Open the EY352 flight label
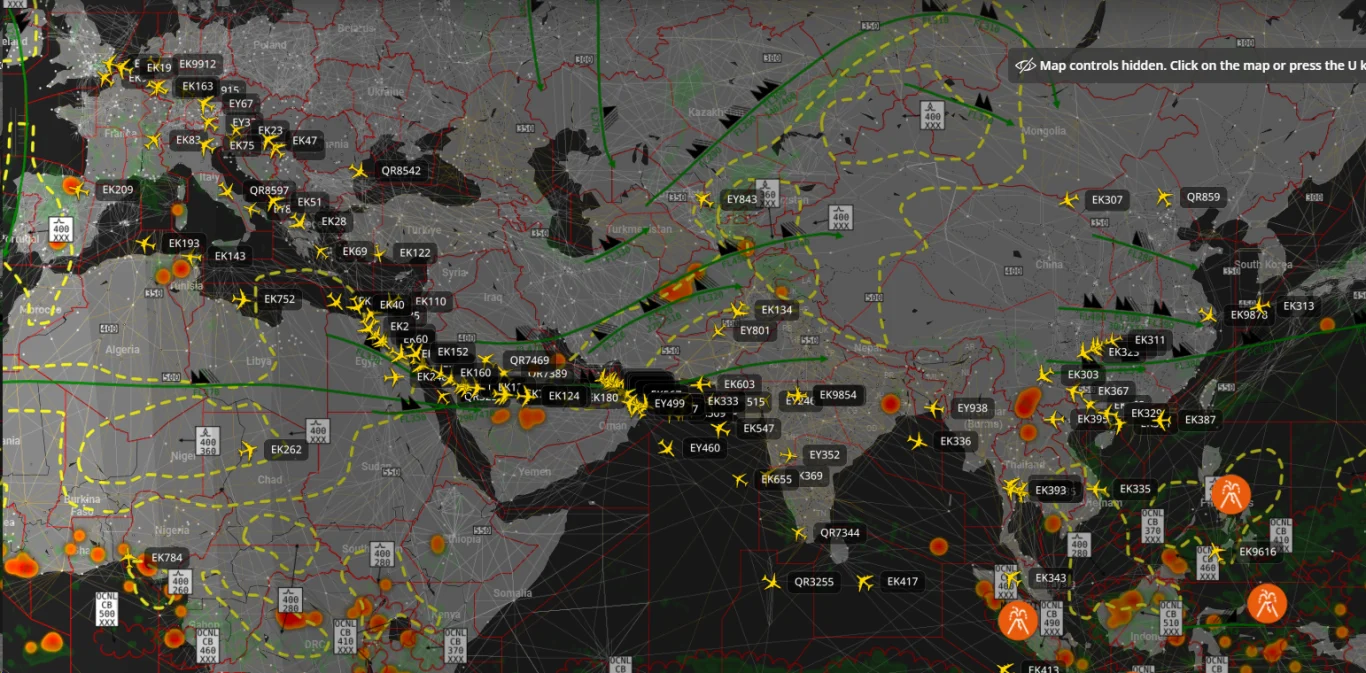This screenshot has height=673, width=1366. pyautogui.click(x=824, y=455)
